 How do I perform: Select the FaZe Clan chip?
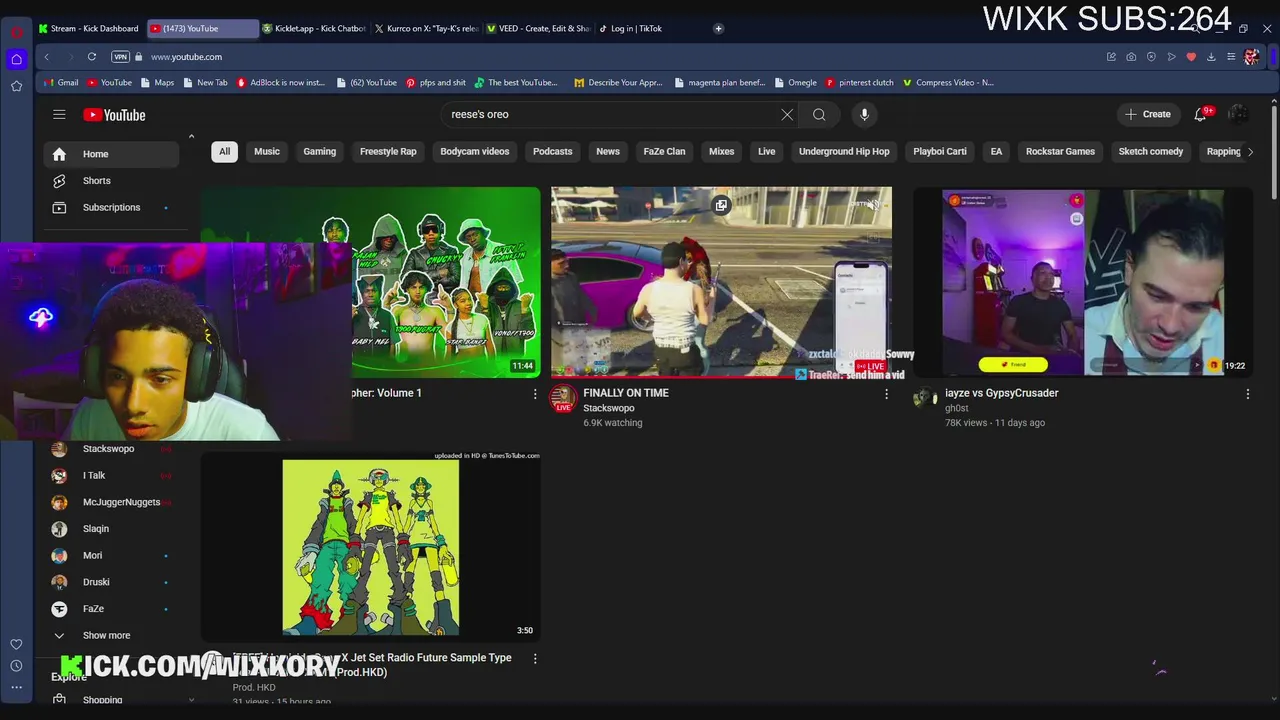(x=664, y=152)
